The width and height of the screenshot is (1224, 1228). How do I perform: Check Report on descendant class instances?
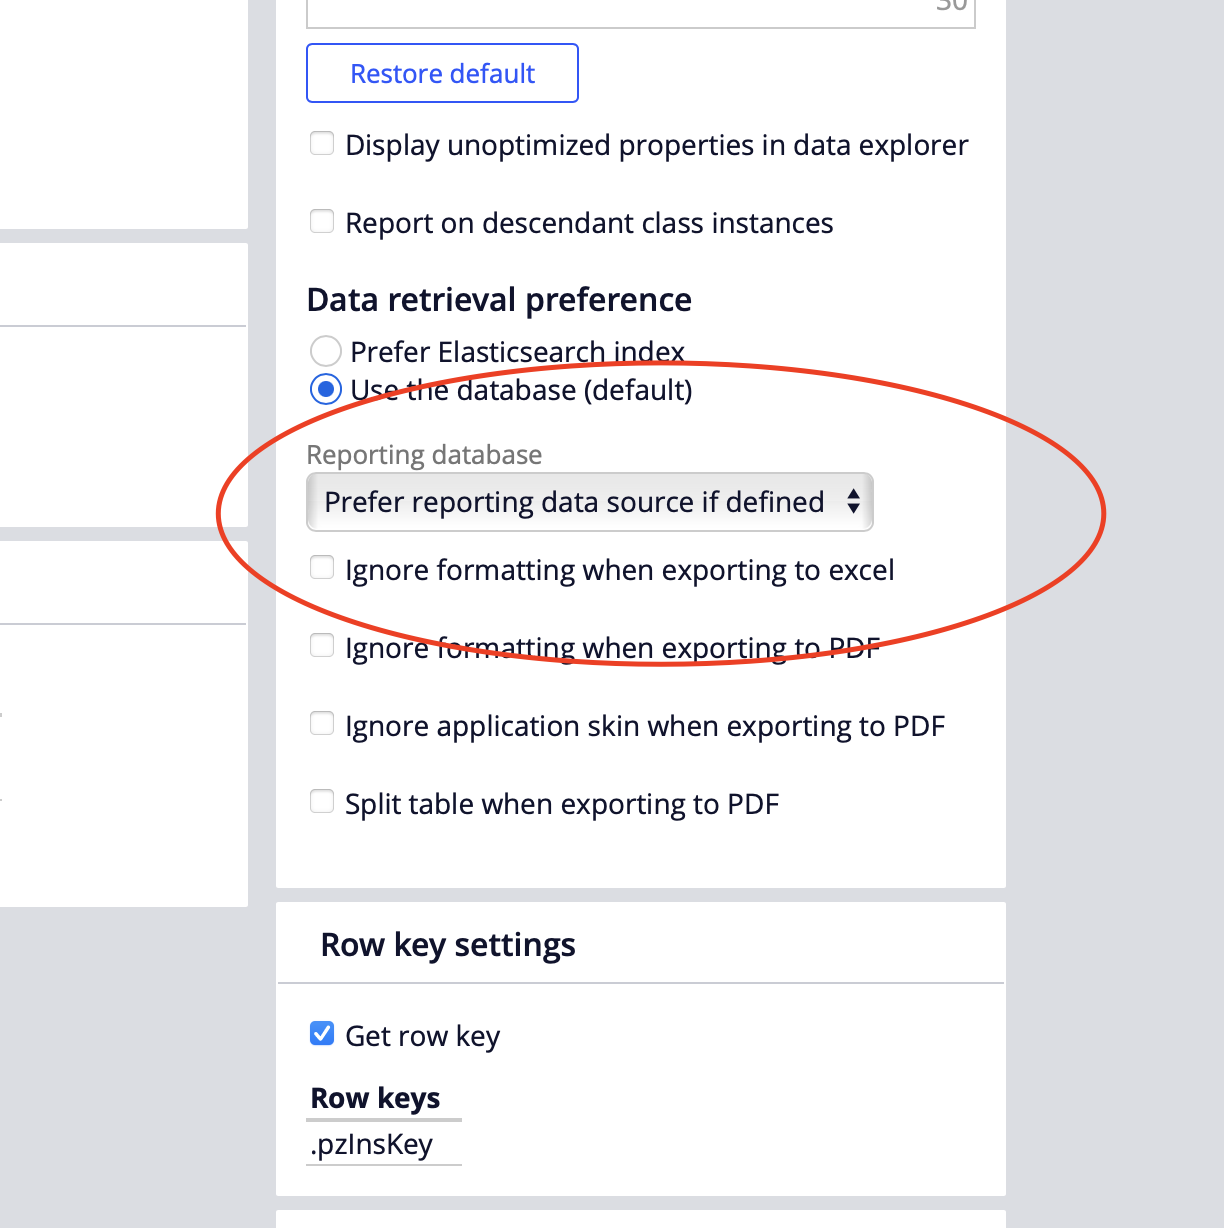click(x=322, y=221)
